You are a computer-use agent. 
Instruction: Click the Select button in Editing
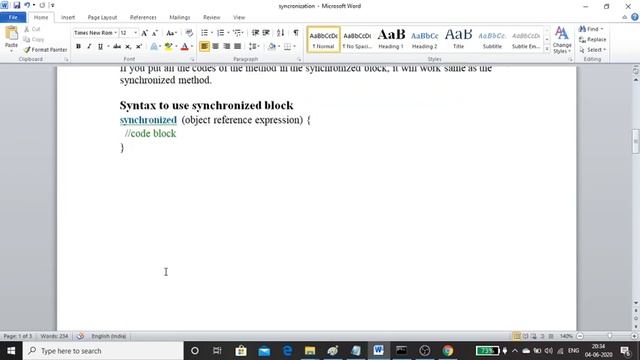(592, 50)
